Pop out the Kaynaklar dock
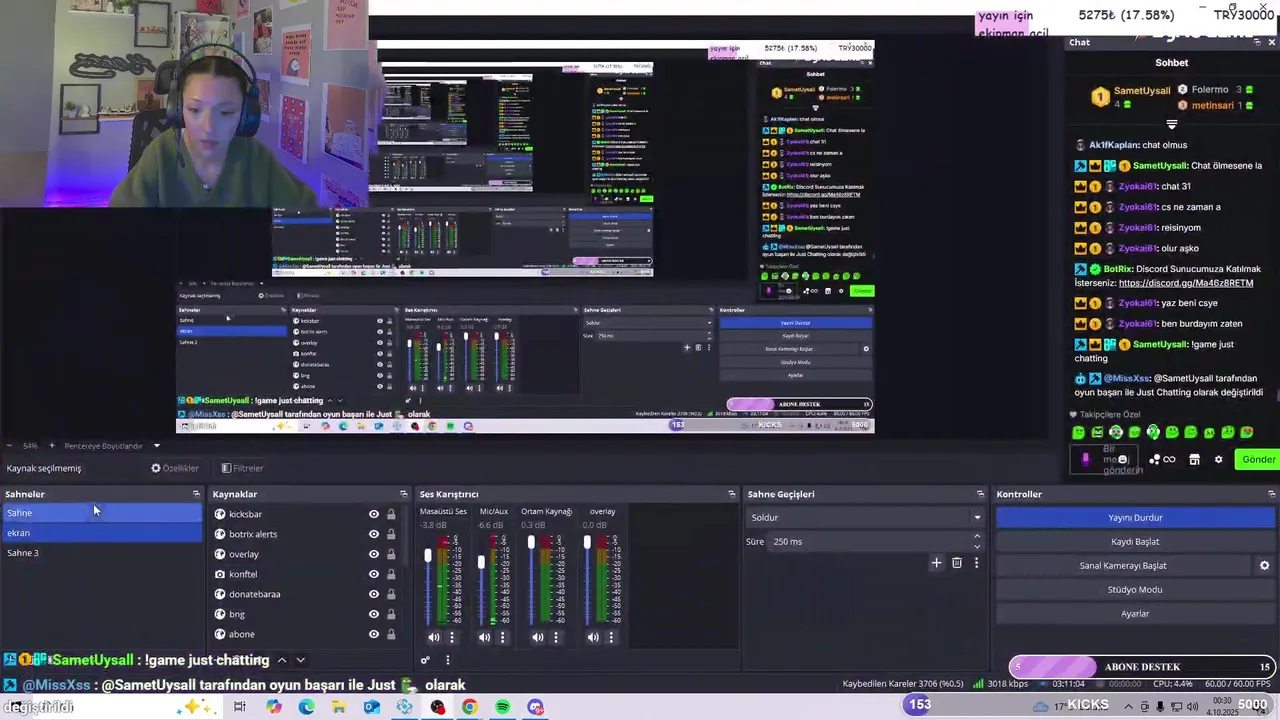This screenshot has width=1280, height=720. tap(404, 494)
